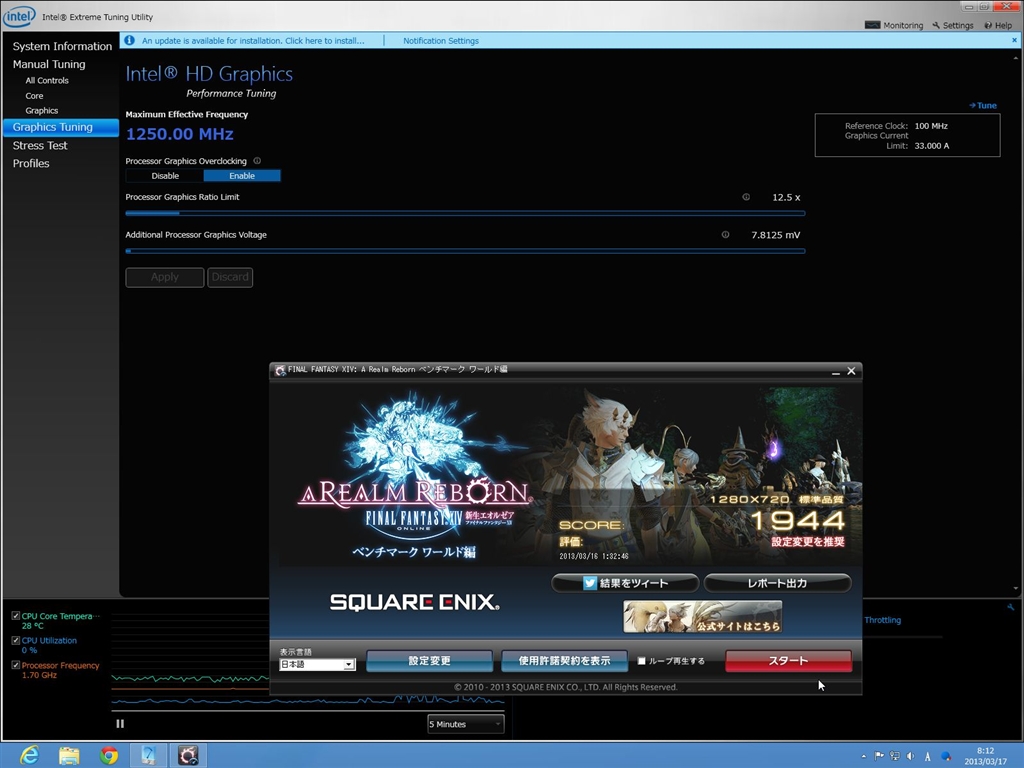Screen dimensions: 1024x768
Task: Select All Controls under Manual Tuning
Action: tap(47, 80)
